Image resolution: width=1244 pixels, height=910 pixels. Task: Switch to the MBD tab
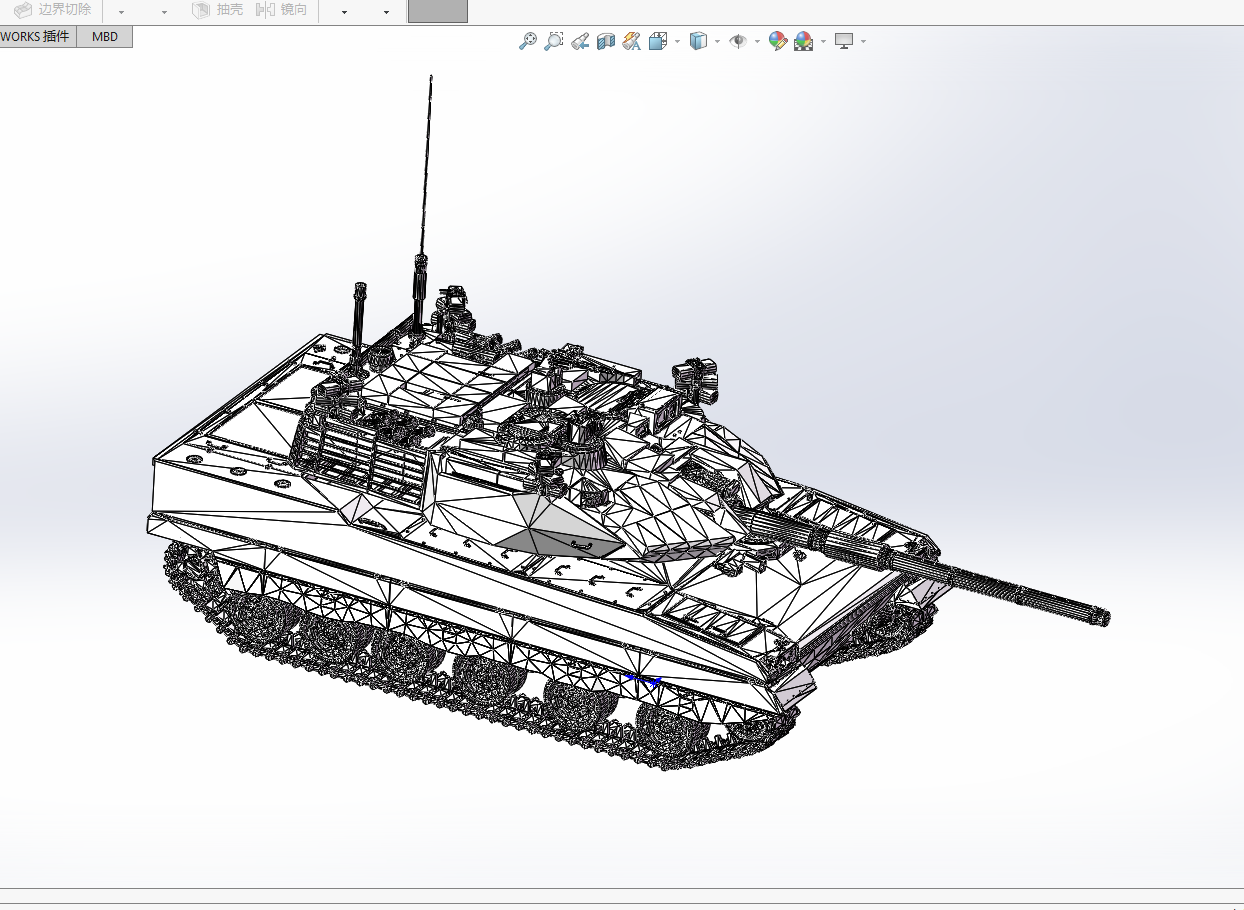tap(105, 37)
